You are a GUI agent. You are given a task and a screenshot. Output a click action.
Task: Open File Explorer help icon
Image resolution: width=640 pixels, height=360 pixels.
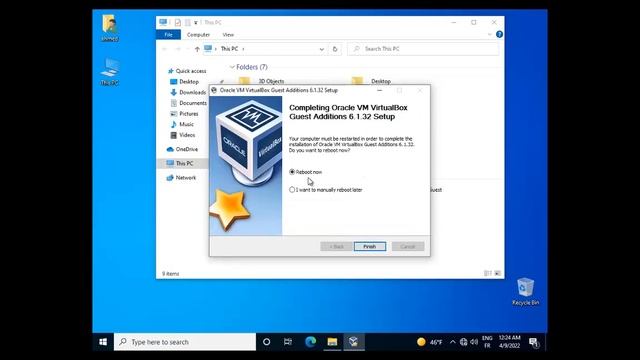[x=499, y=34]
